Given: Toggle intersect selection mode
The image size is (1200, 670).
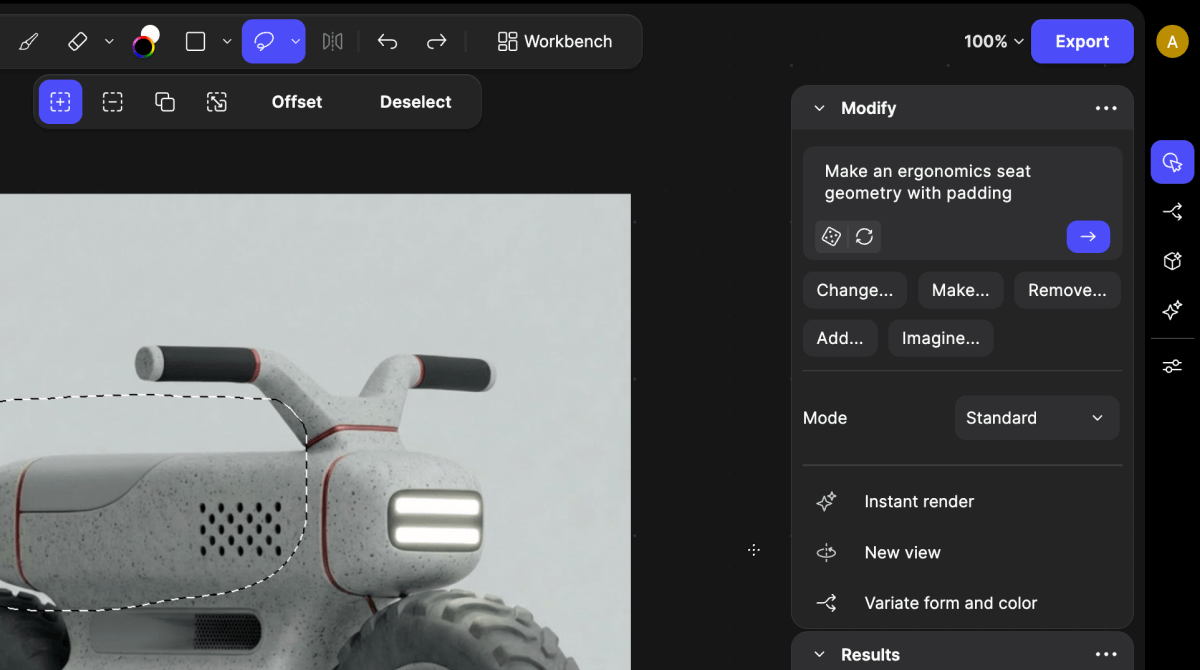Looking at the screenshot, I should tap(165, 102).
